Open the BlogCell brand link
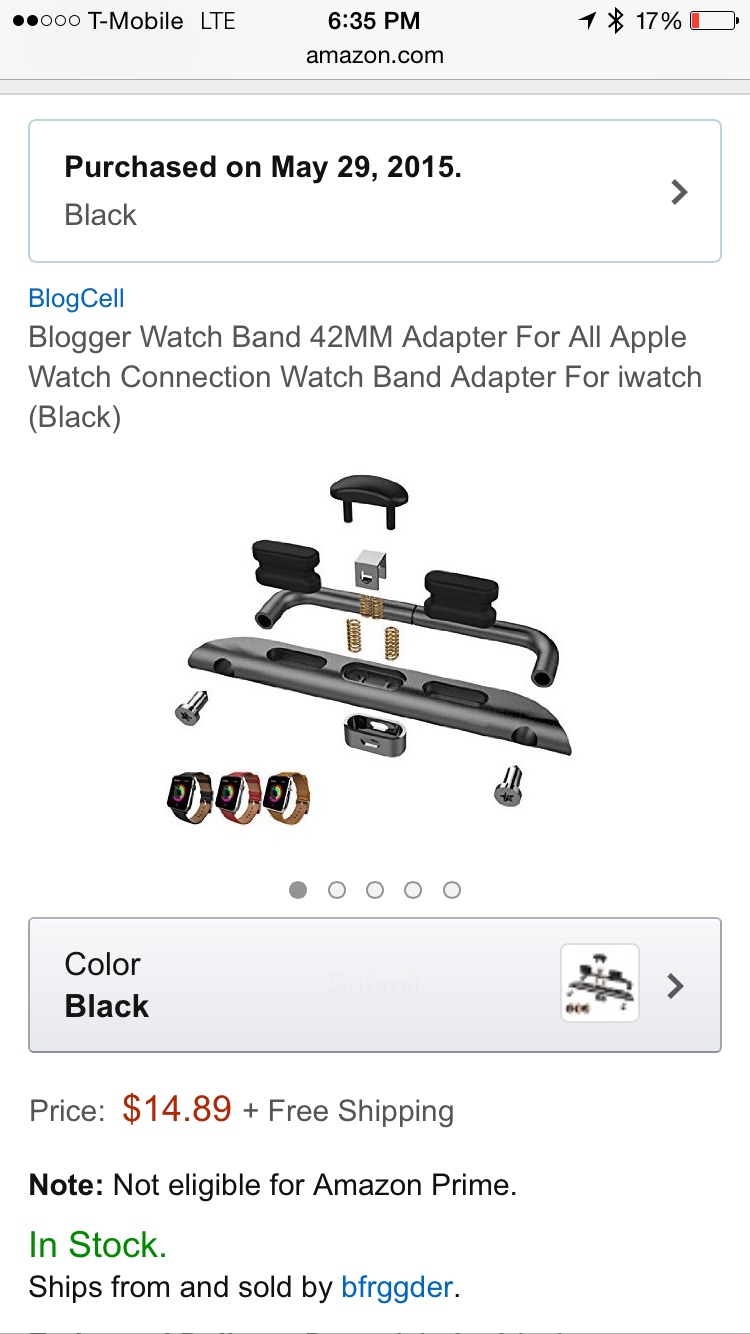The height and width of the screenshot is (1334, 750). 77,298
